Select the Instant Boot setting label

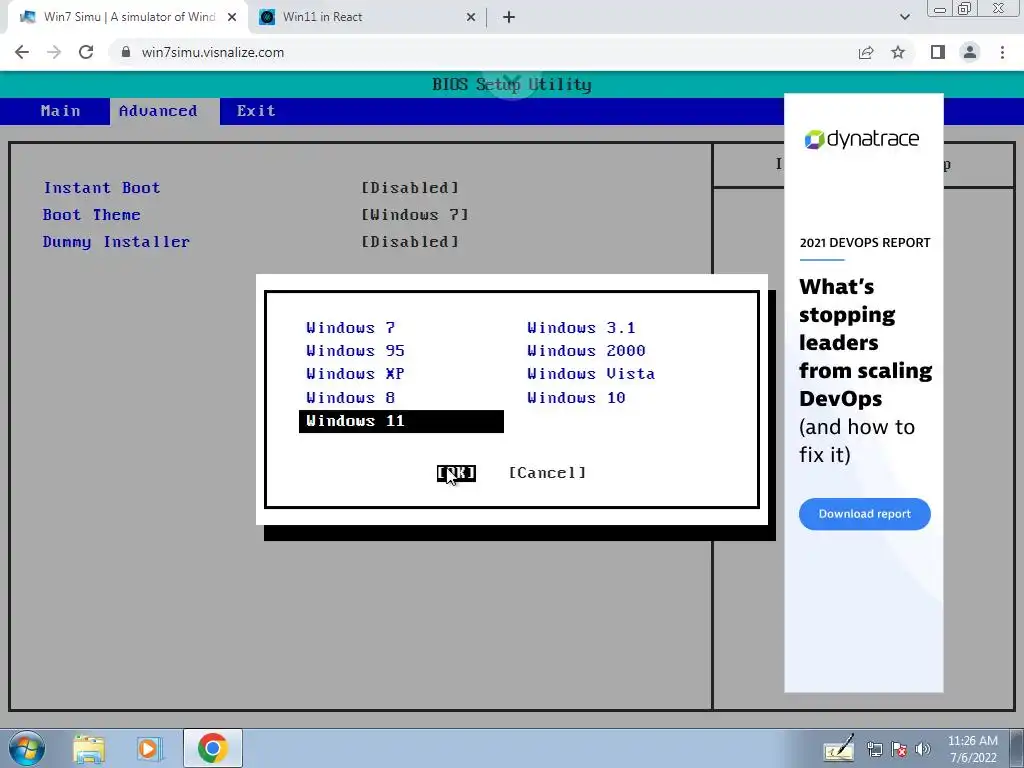102,188
